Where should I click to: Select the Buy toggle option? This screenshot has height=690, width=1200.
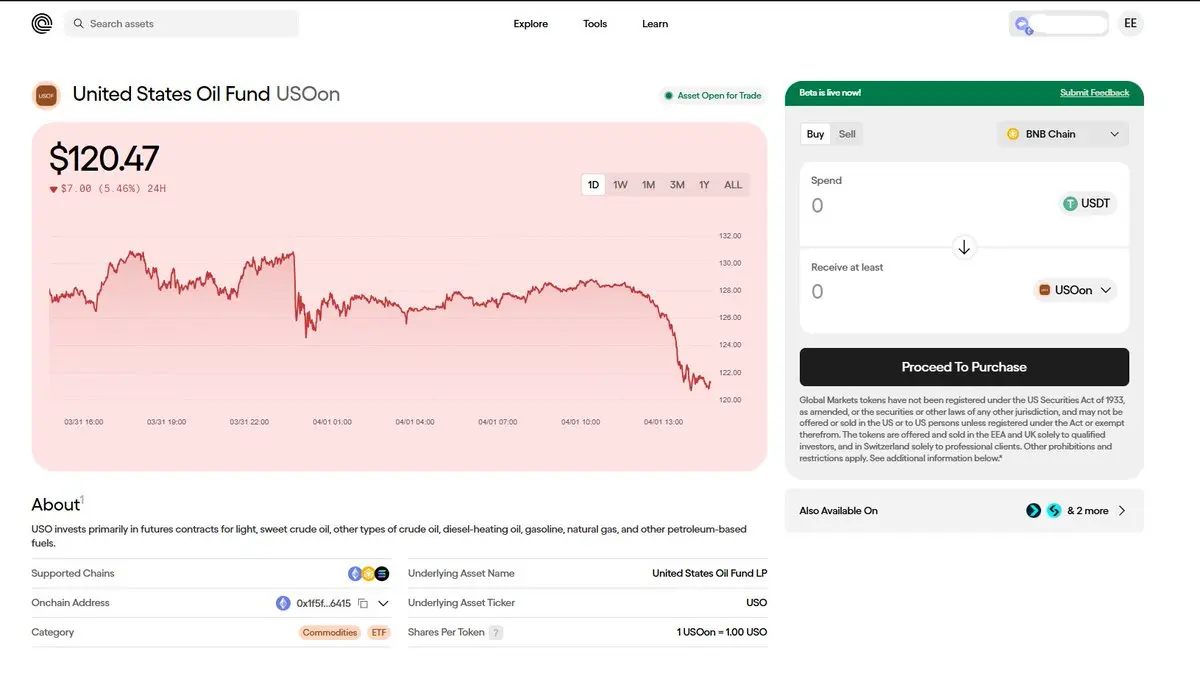tap(816, 134)
